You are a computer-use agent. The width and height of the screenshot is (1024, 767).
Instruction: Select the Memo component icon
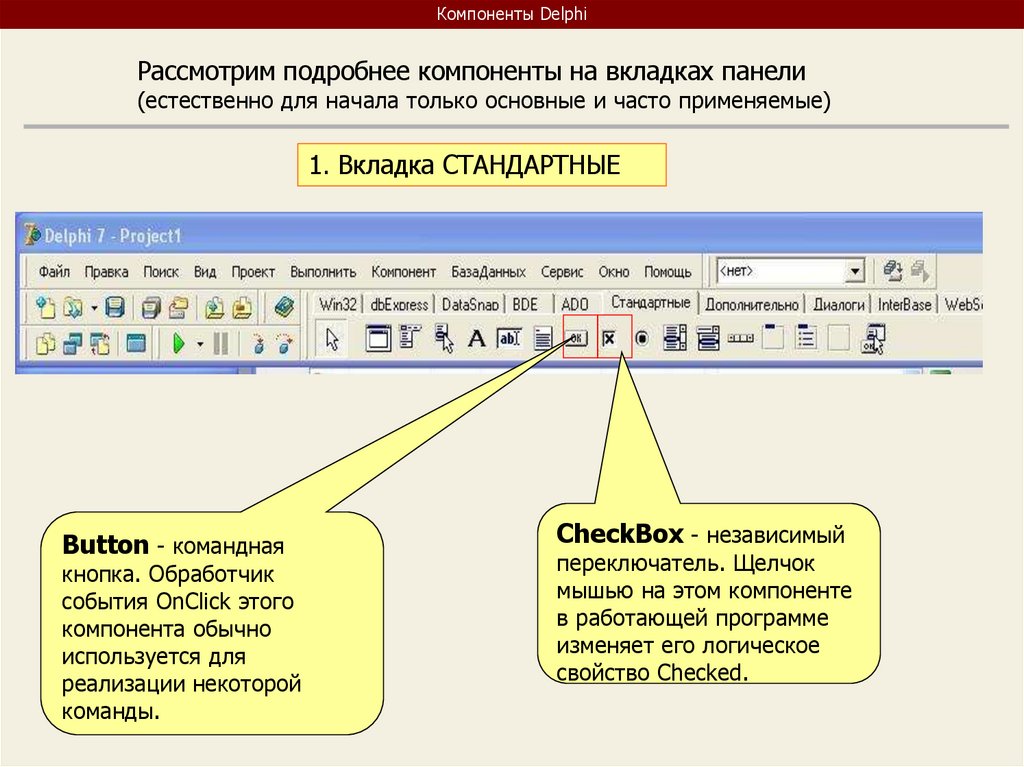click(543, 338)
